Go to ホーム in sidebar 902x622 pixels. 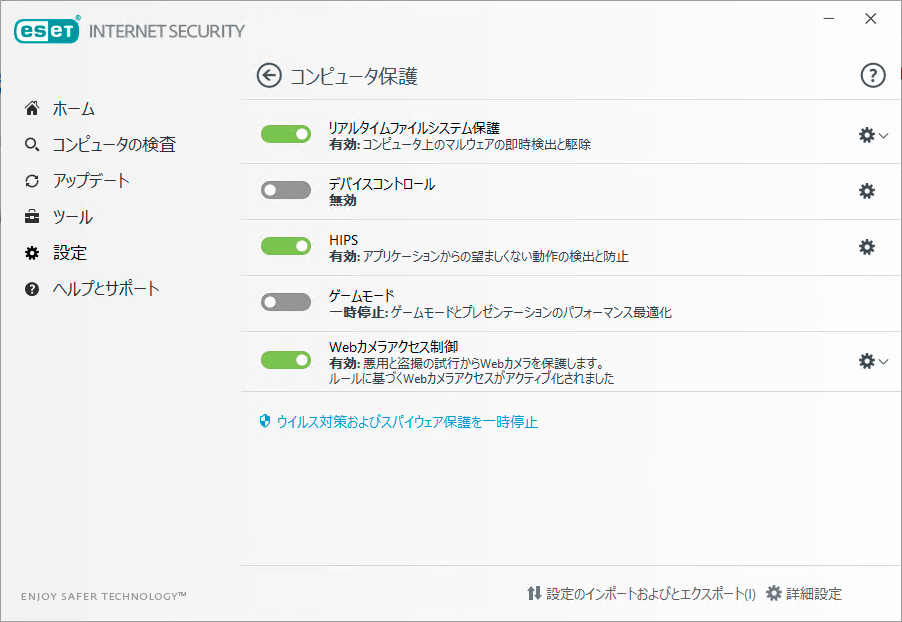coord(74,109)
